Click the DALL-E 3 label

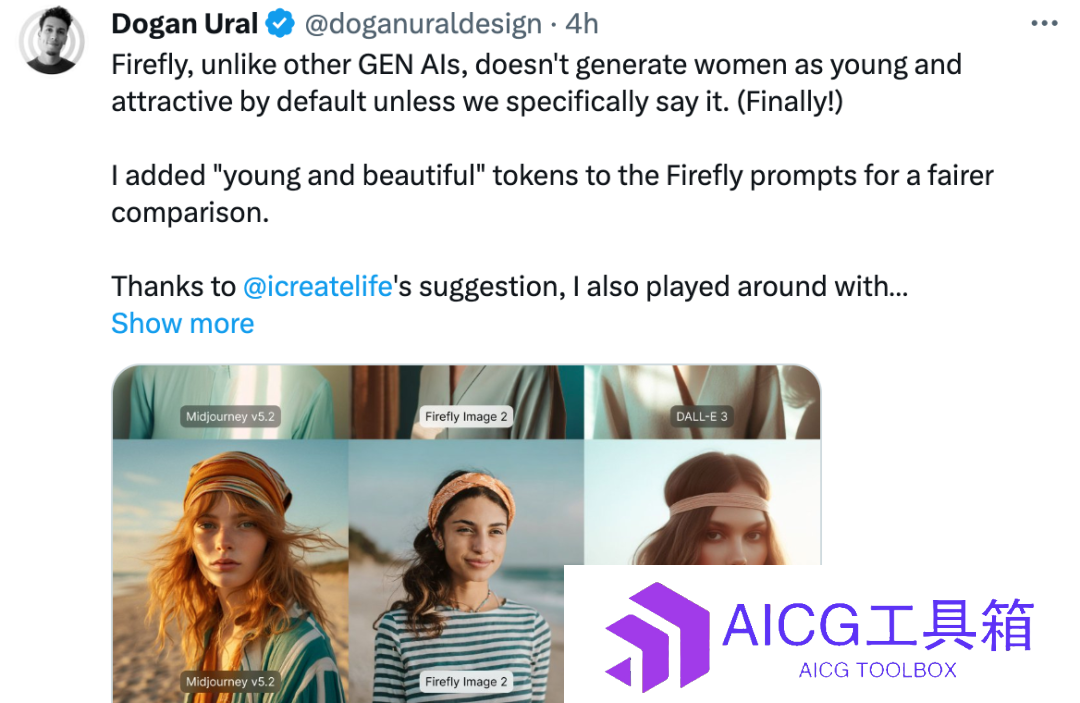[702, 417]
